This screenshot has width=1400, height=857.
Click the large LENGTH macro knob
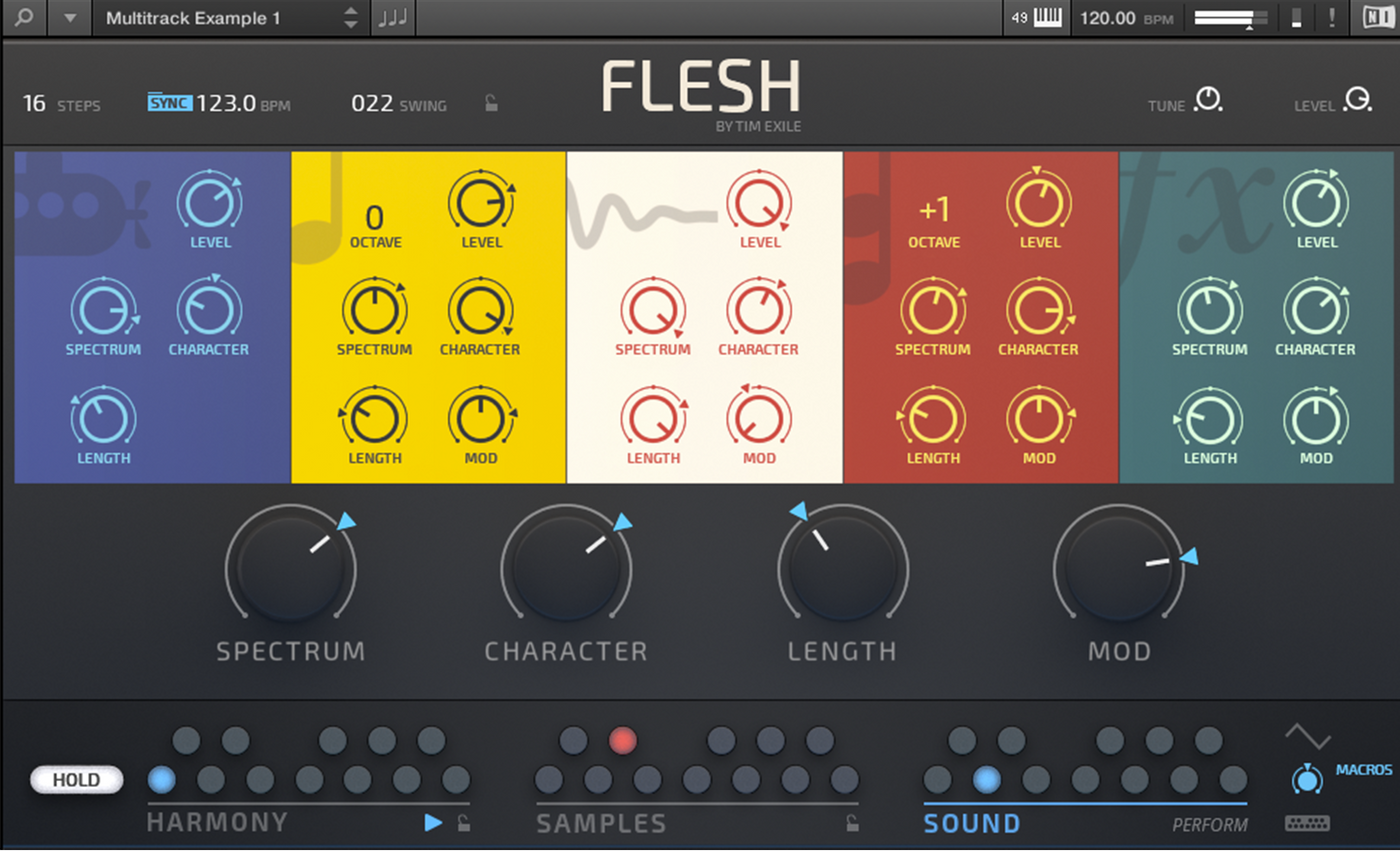pyautogui.click(x=842, y=567)
